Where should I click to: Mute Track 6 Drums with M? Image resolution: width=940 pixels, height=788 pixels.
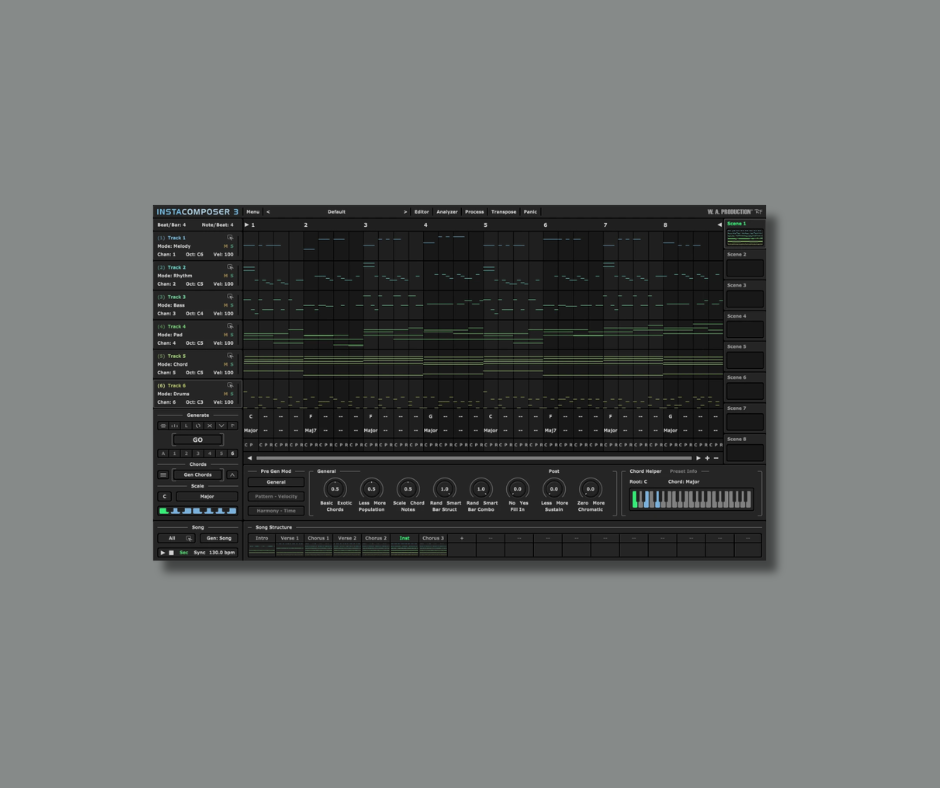[x=226, y=394]
